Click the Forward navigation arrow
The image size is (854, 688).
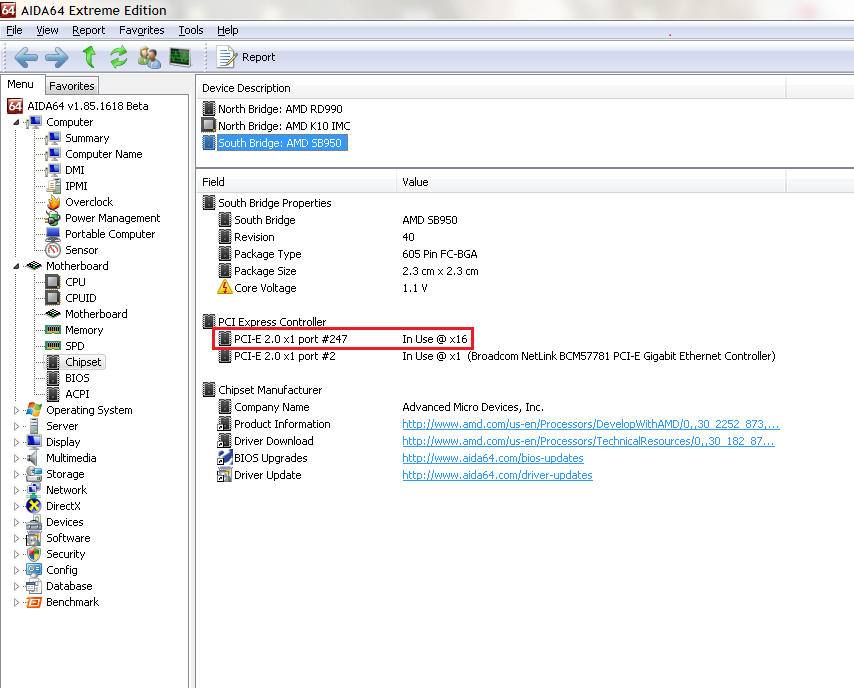tap(57, 57)
